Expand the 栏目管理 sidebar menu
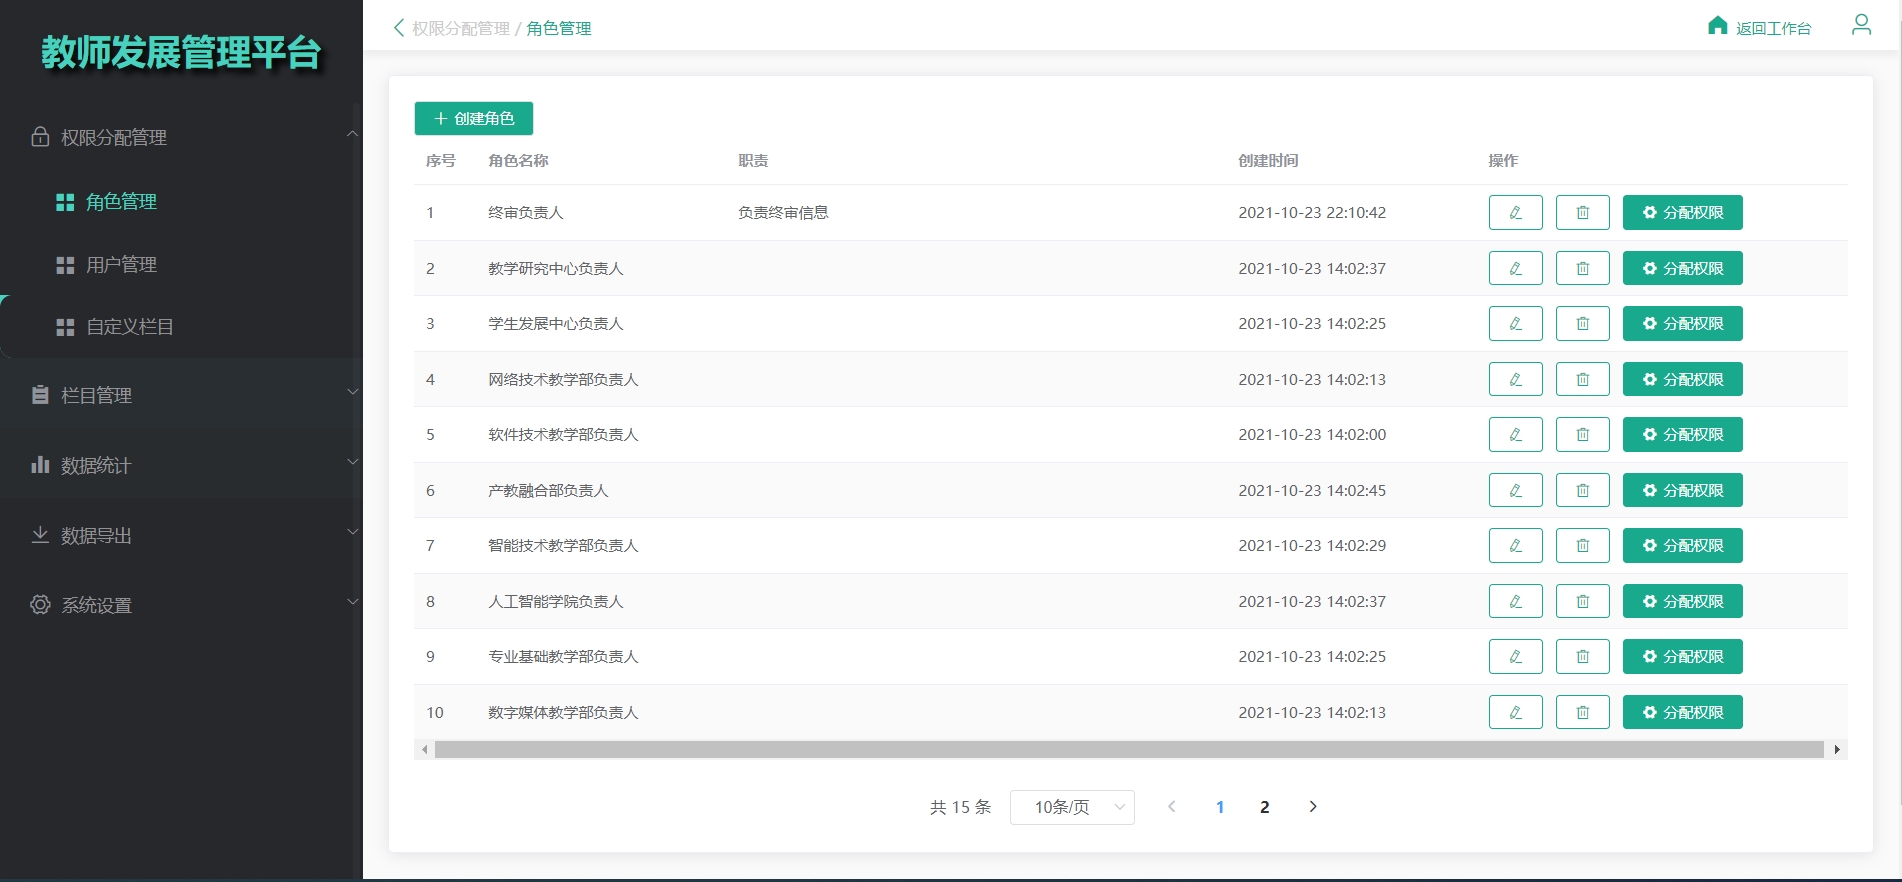The height and width of the screenshot is (882, 1902). (352, 392)
